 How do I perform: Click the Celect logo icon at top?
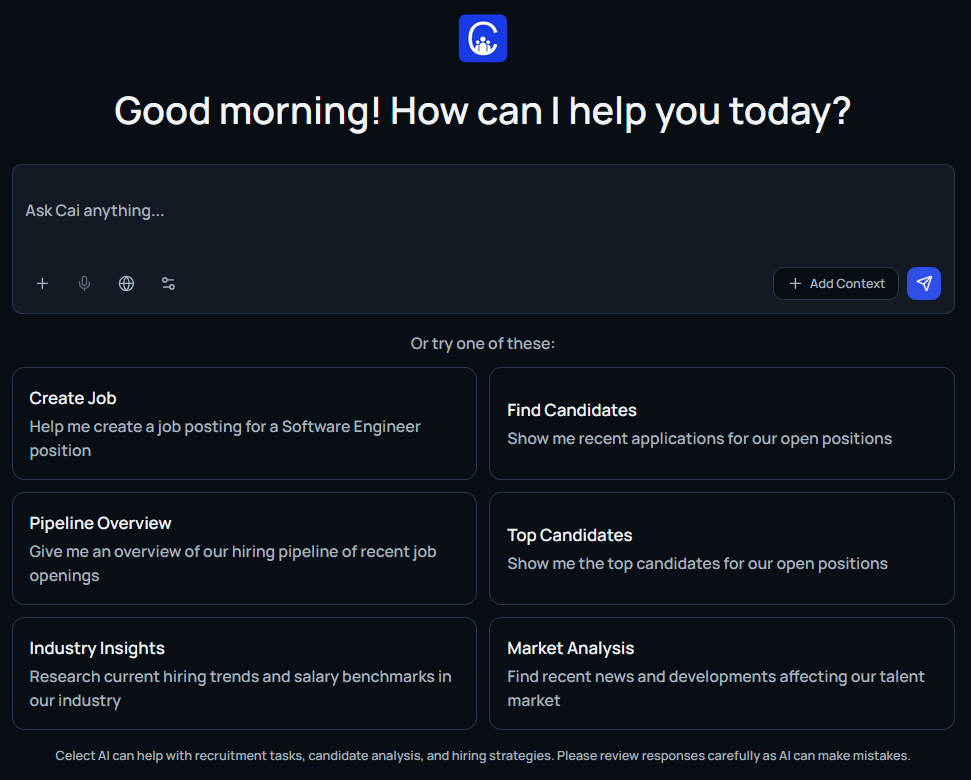pos(483,38)
